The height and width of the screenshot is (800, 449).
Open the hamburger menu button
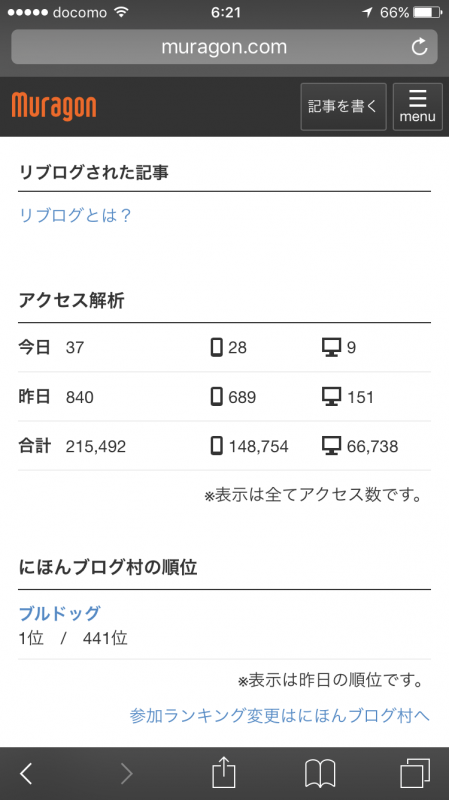tap(417, 107)
